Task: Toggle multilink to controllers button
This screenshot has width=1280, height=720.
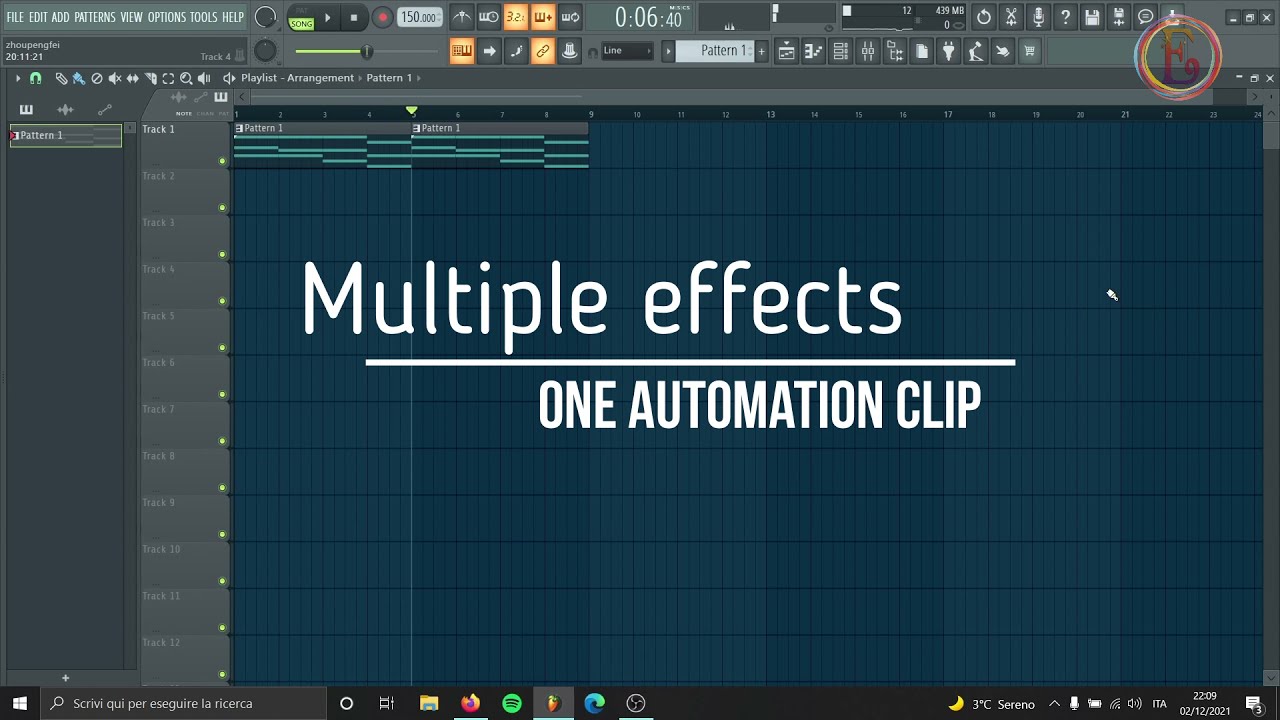Action: (x=543, y=51)
